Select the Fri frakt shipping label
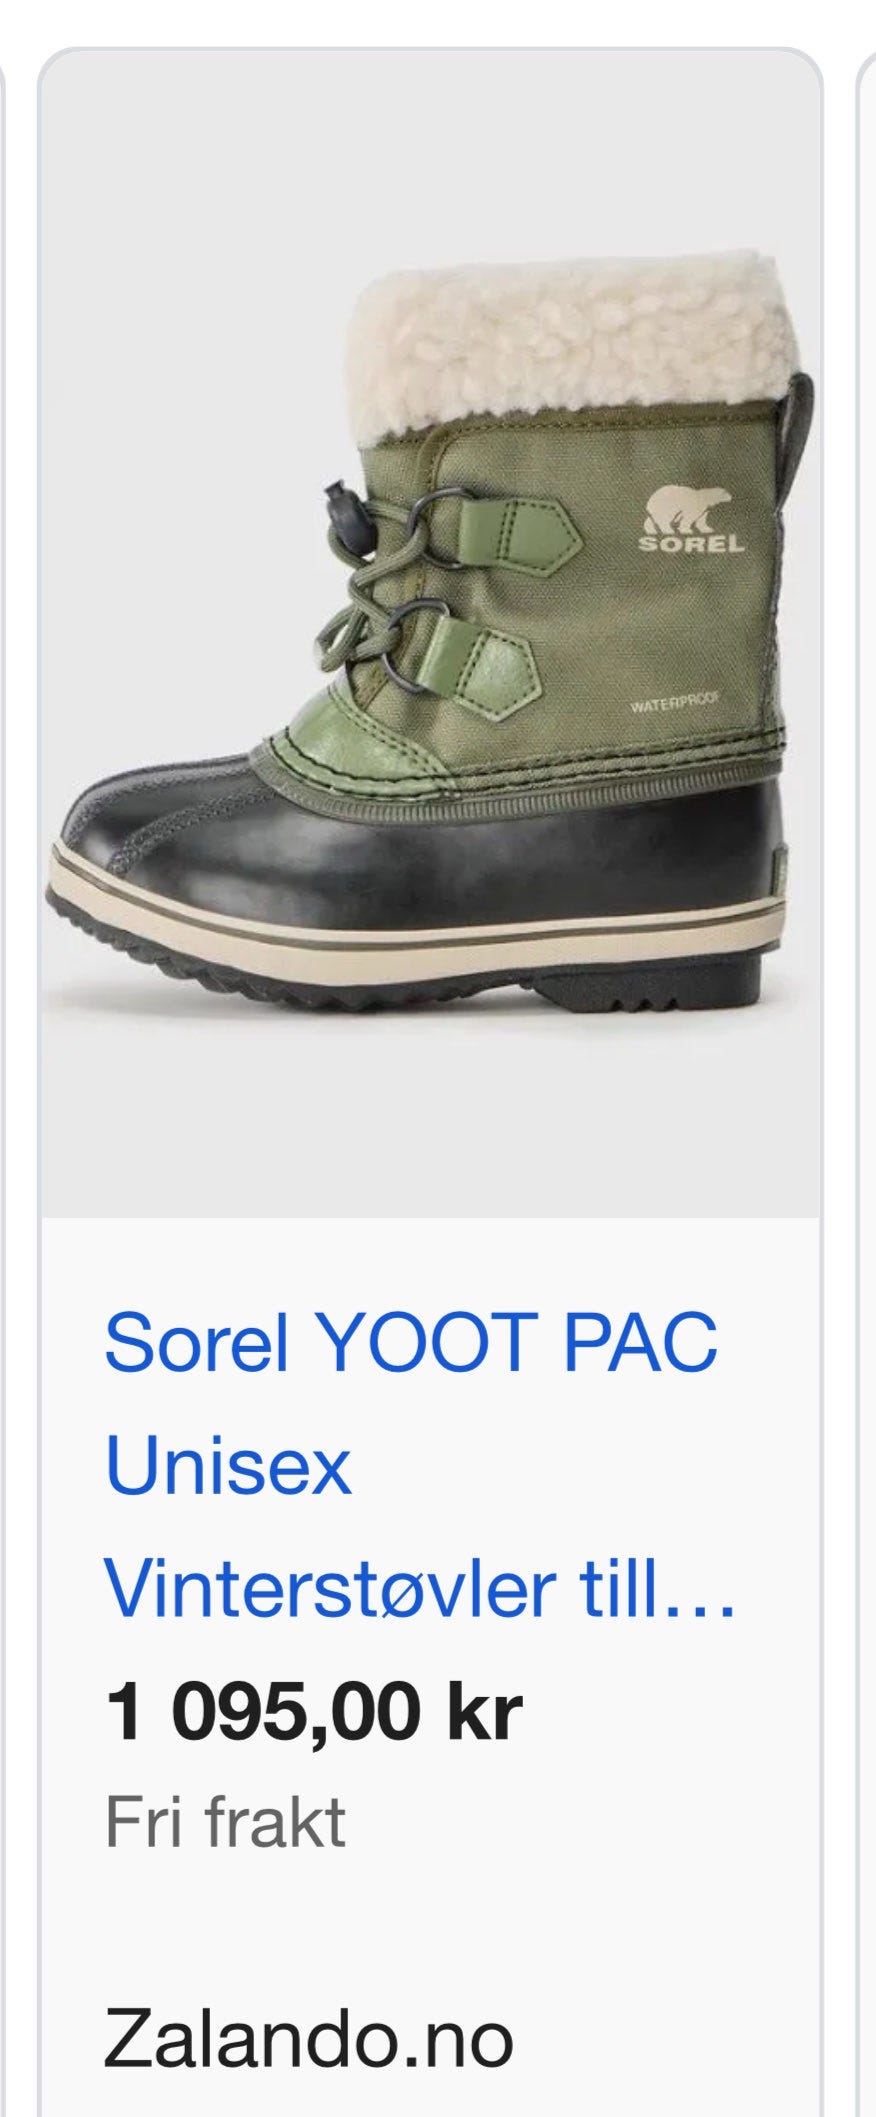The height and width of the screenshot is (2117, 876). point(225,1822)
